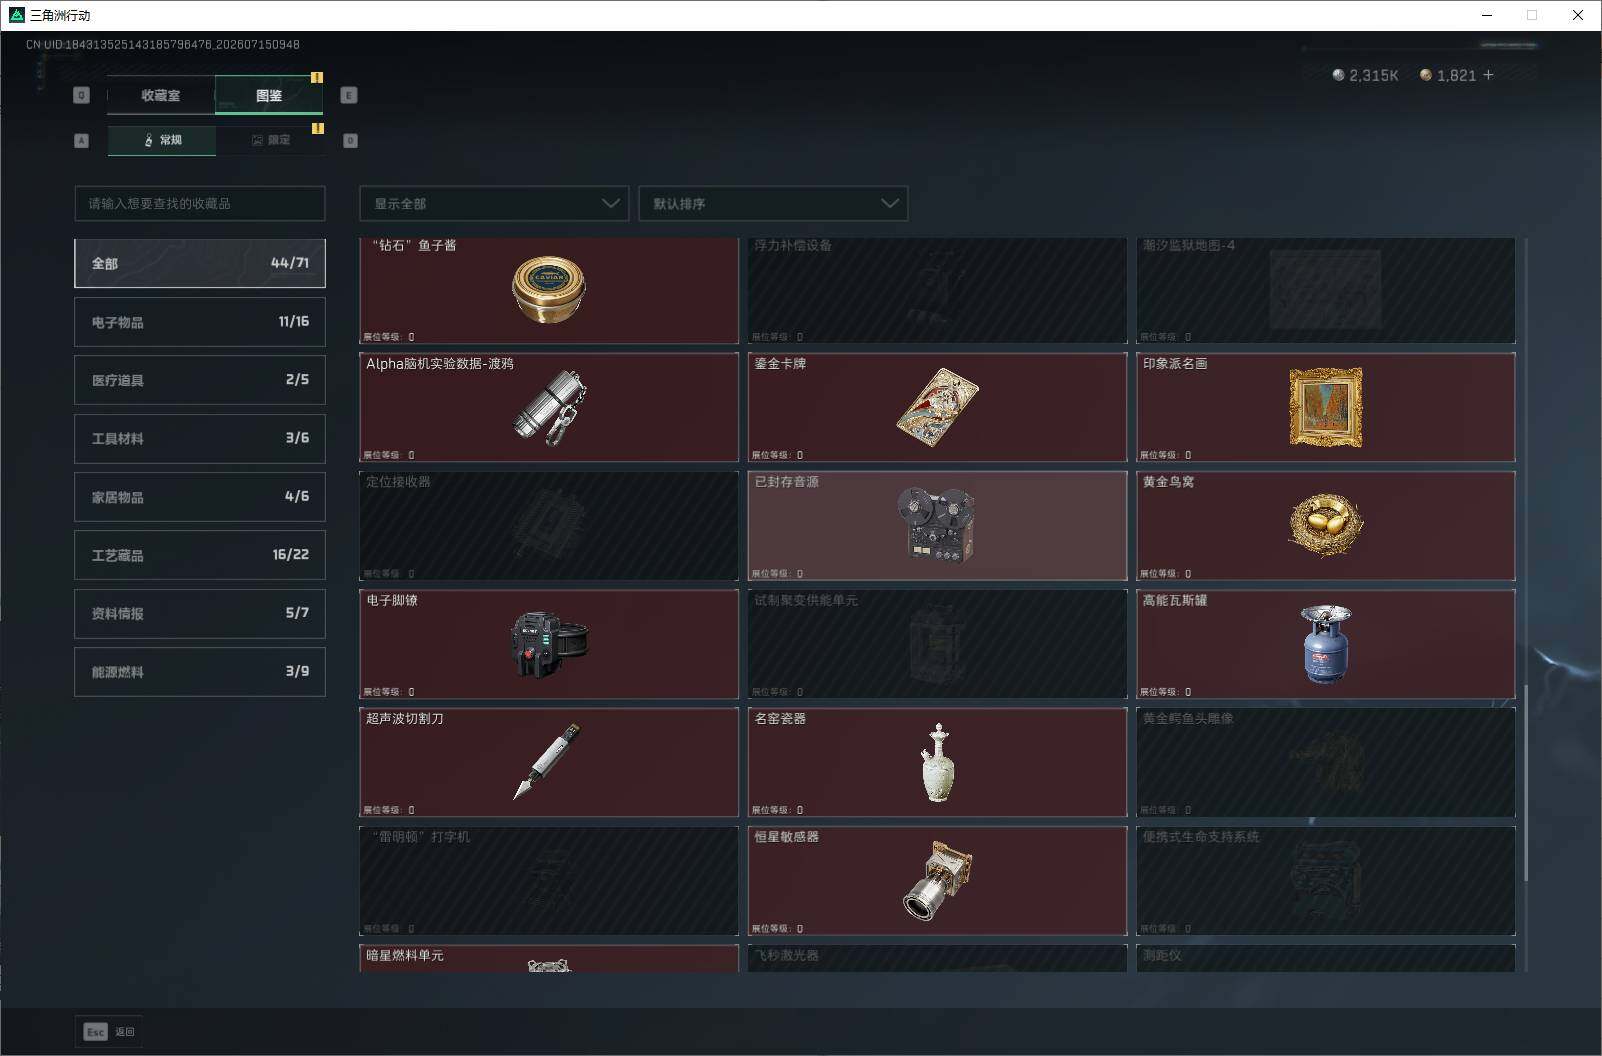
Task: Click the 恒星敏感器 sensor icon
Action: (x=937, y=880)
